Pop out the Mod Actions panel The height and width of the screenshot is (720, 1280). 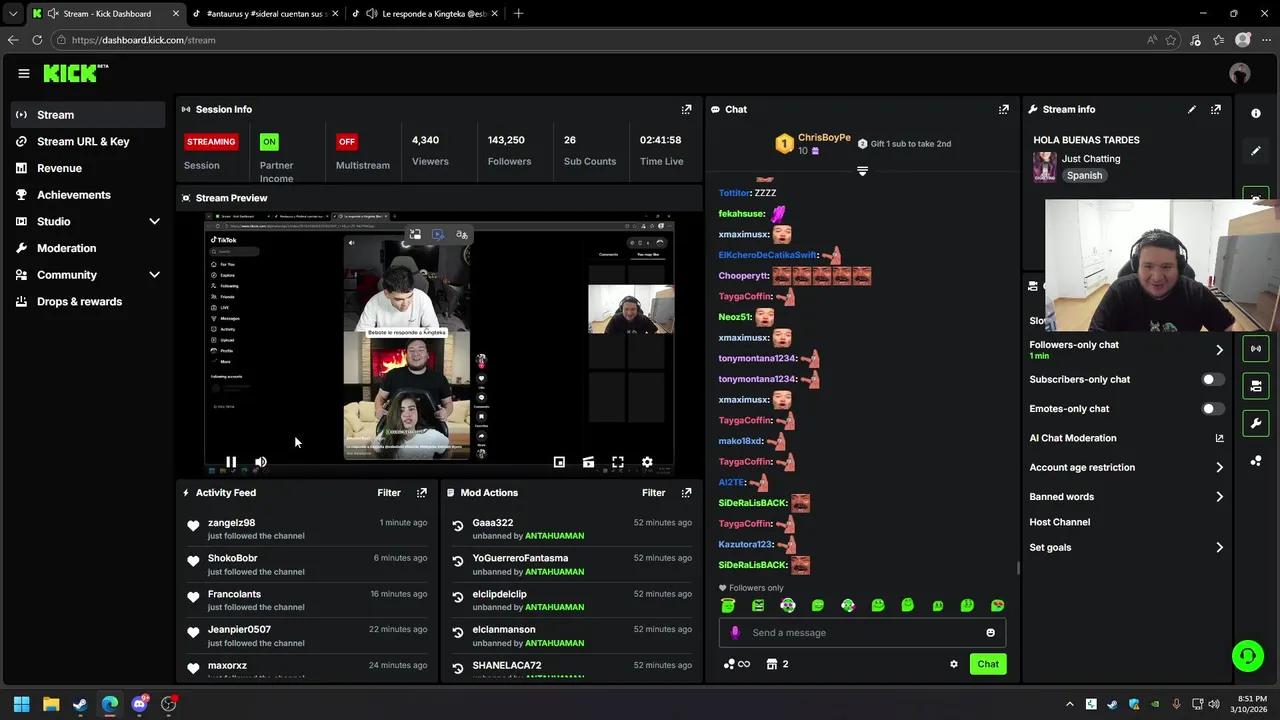[686, 492]
